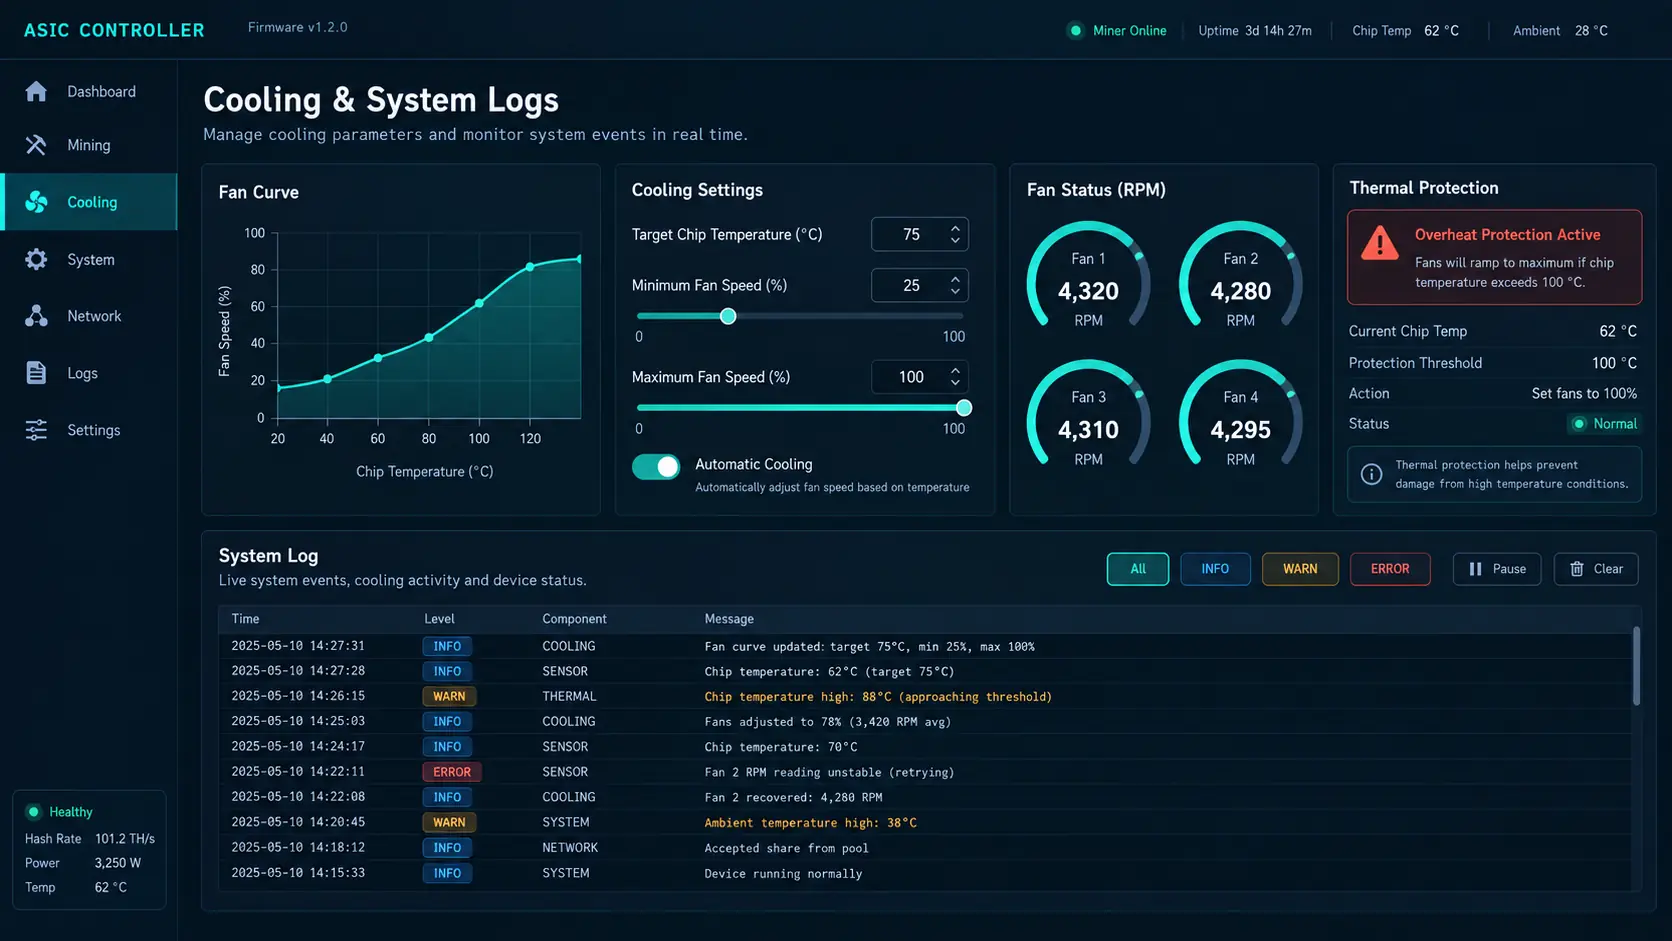Click the trash icon in Clear button
This screenshot has height=941, width=1672.
(x=1577, y=569)
